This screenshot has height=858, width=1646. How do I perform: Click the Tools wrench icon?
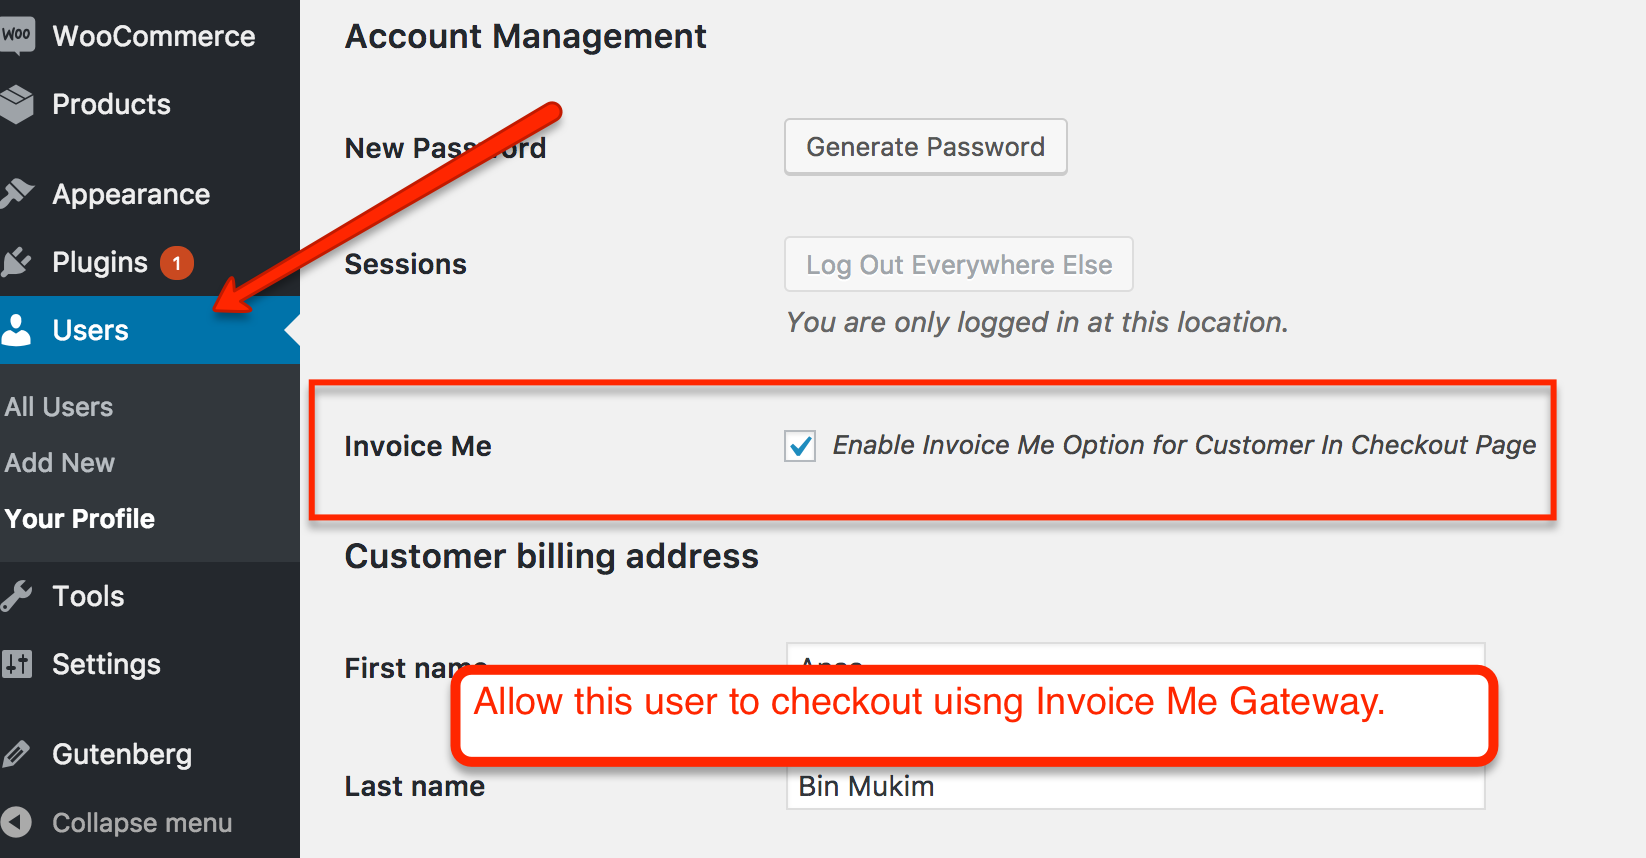coord(17,596)
